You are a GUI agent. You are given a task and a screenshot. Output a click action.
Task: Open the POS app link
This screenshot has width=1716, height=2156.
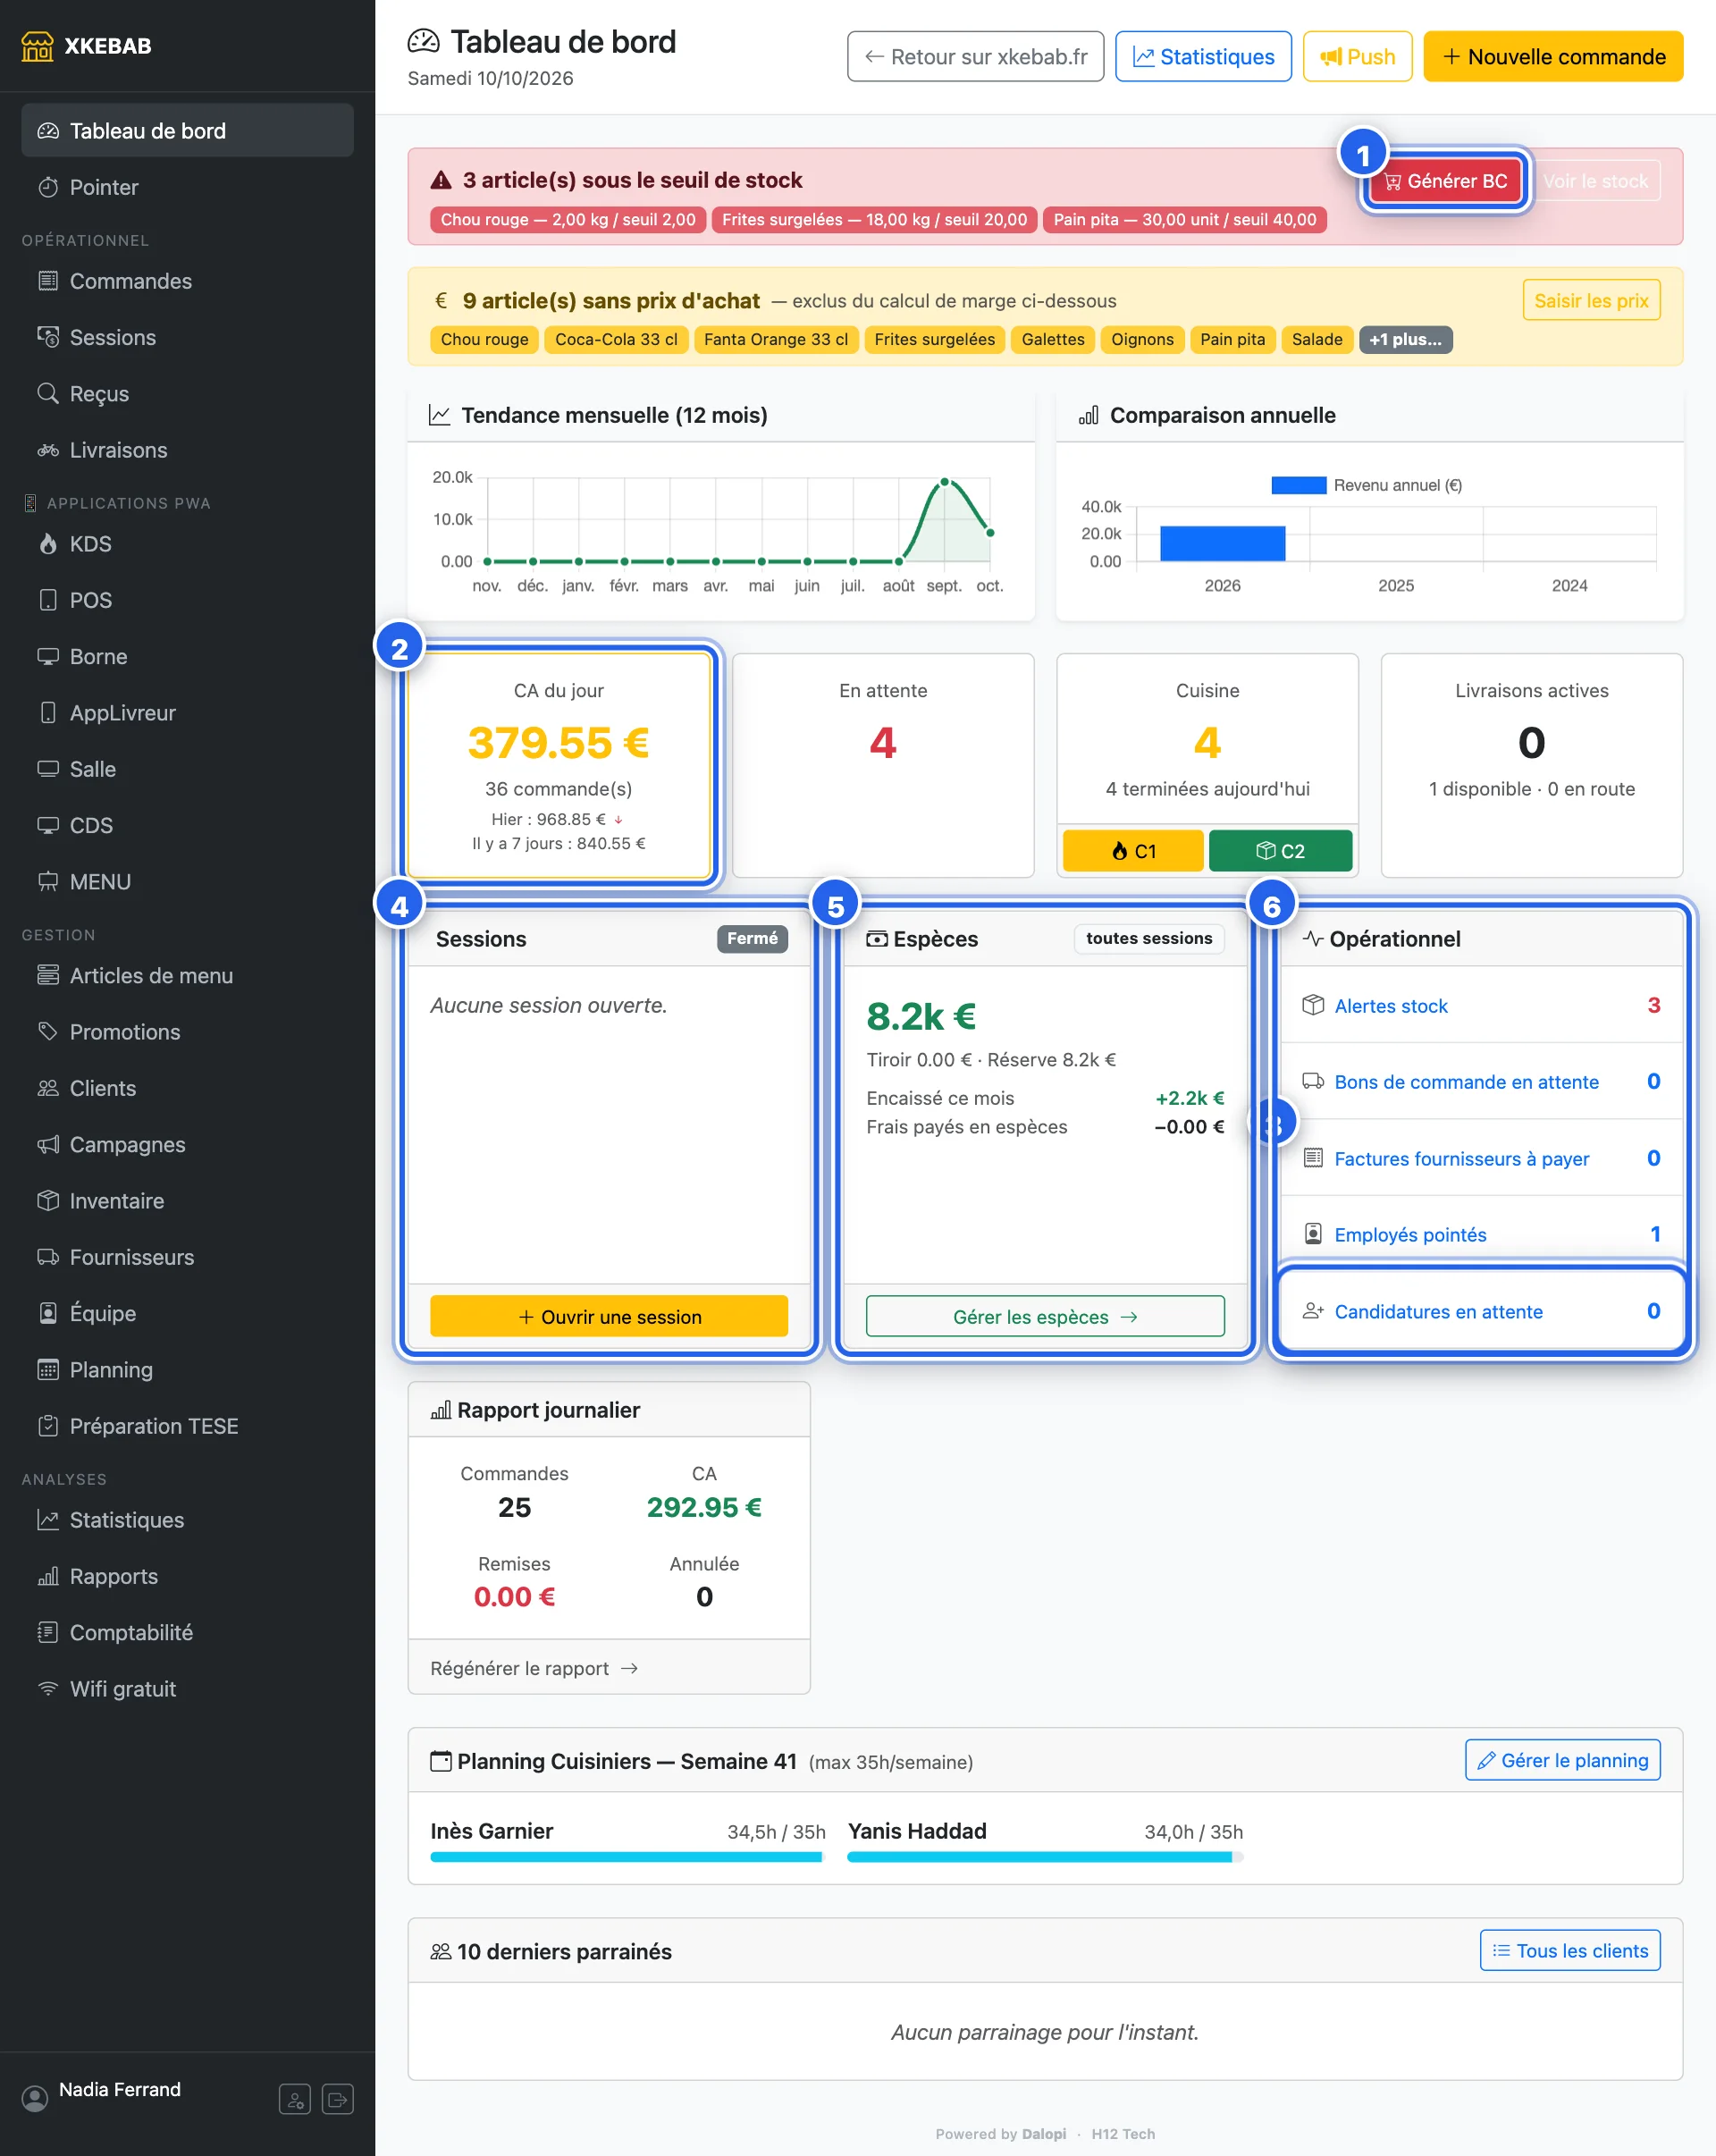click(x=187, y=600)
